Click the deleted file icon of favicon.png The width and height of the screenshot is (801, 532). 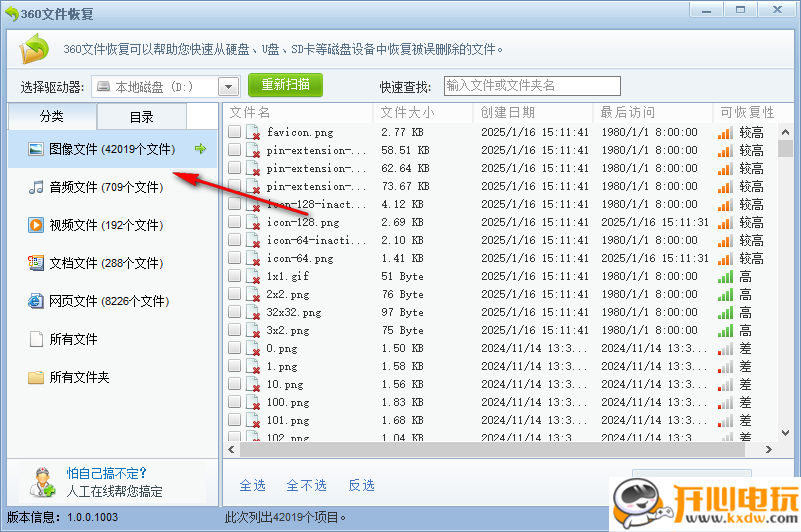point(253,132)
